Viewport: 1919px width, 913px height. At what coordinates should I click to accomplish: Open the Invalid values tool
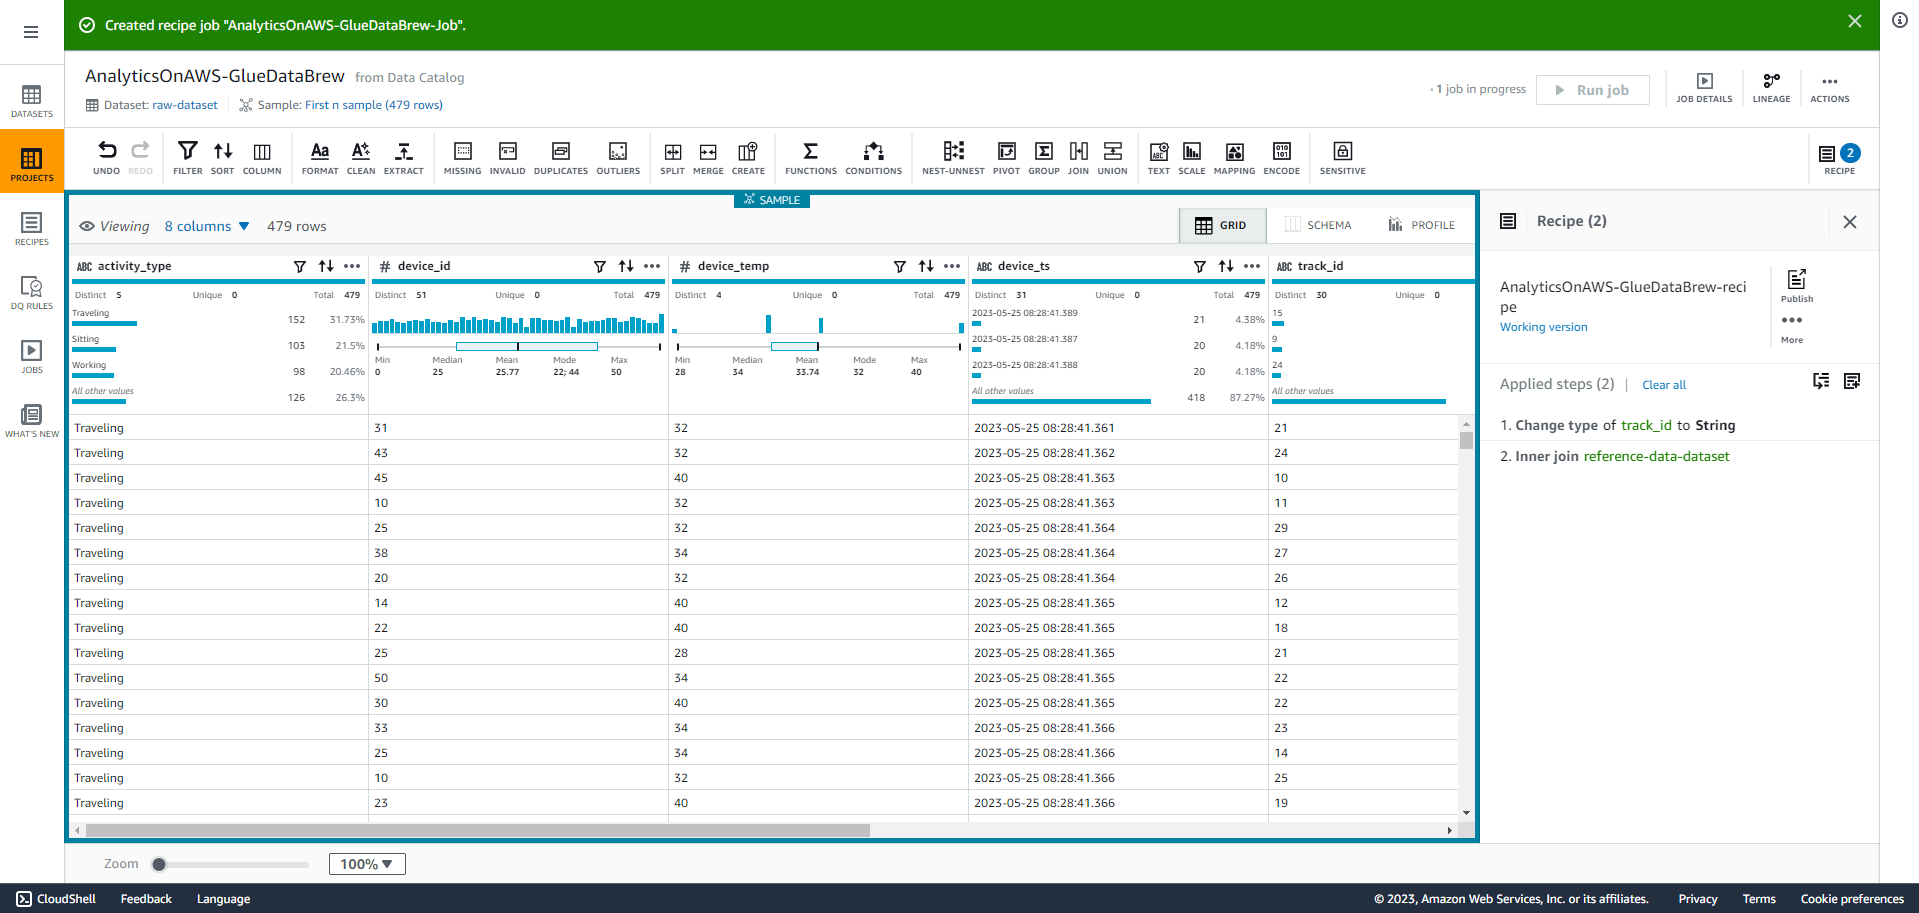point(508,158)
